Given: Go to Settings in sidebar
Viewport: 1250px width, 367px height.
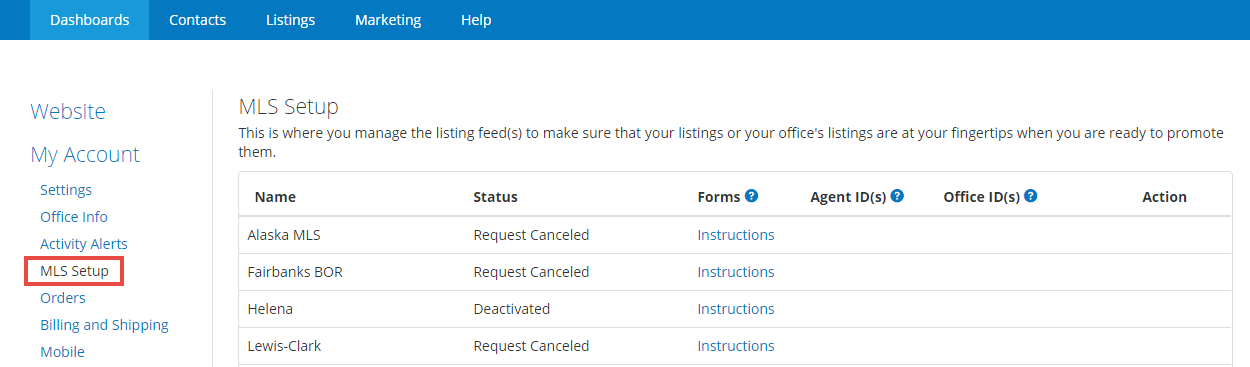Looking at the screenshot, I should point(66,190).
